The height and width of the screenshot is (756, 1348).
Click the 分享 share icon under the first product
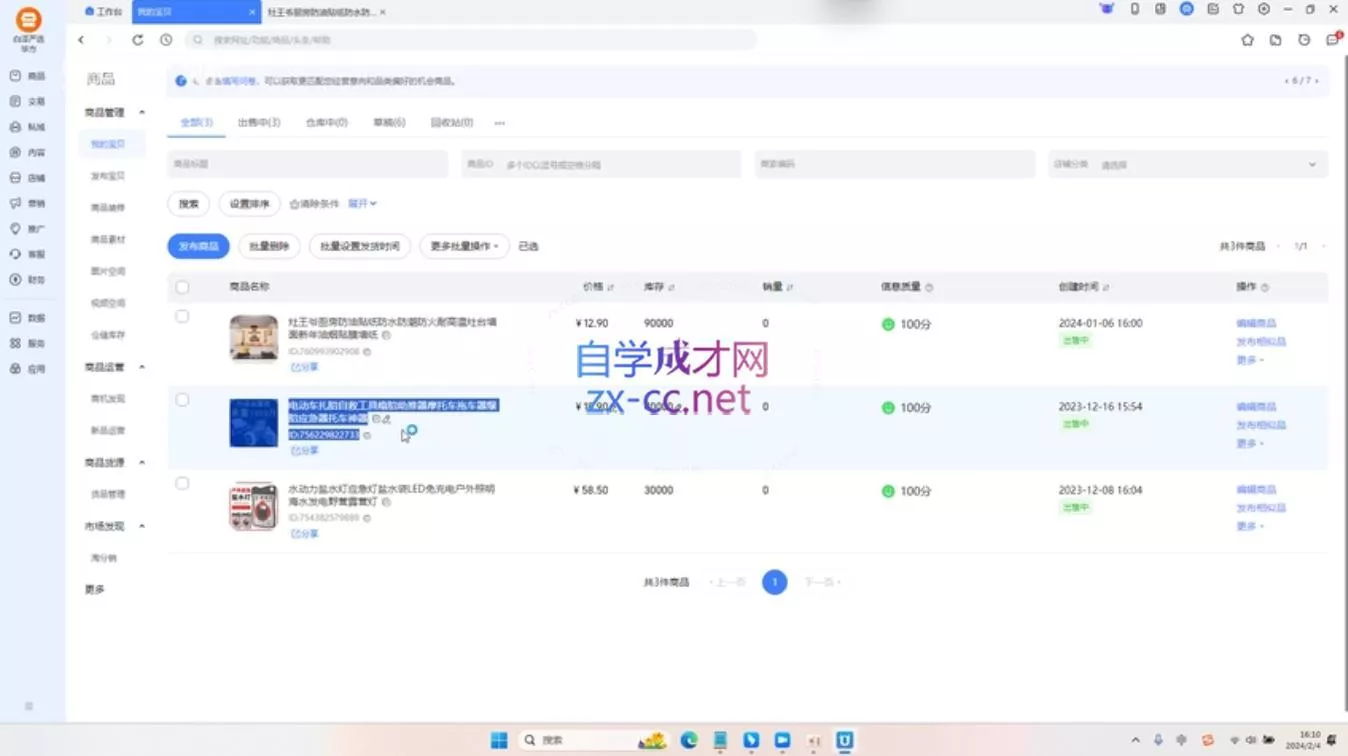[x=302, y=366]
